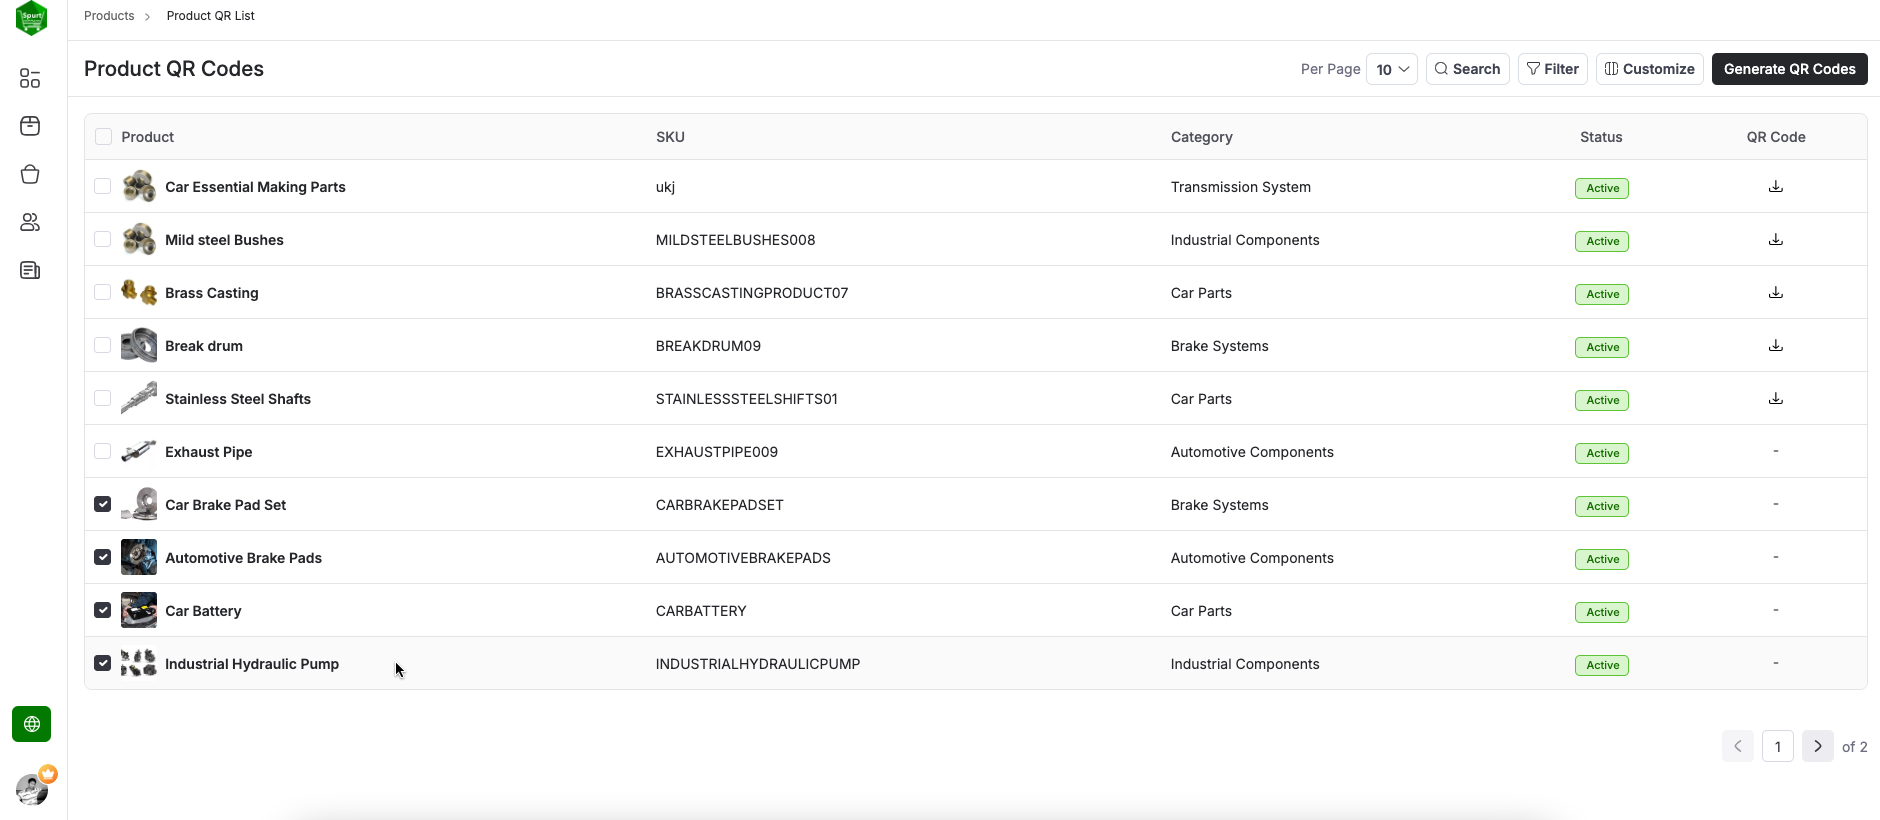Go to the Products breadcrumb
The height and width of the screenshot is (820, 1880).
pos(109,16)
